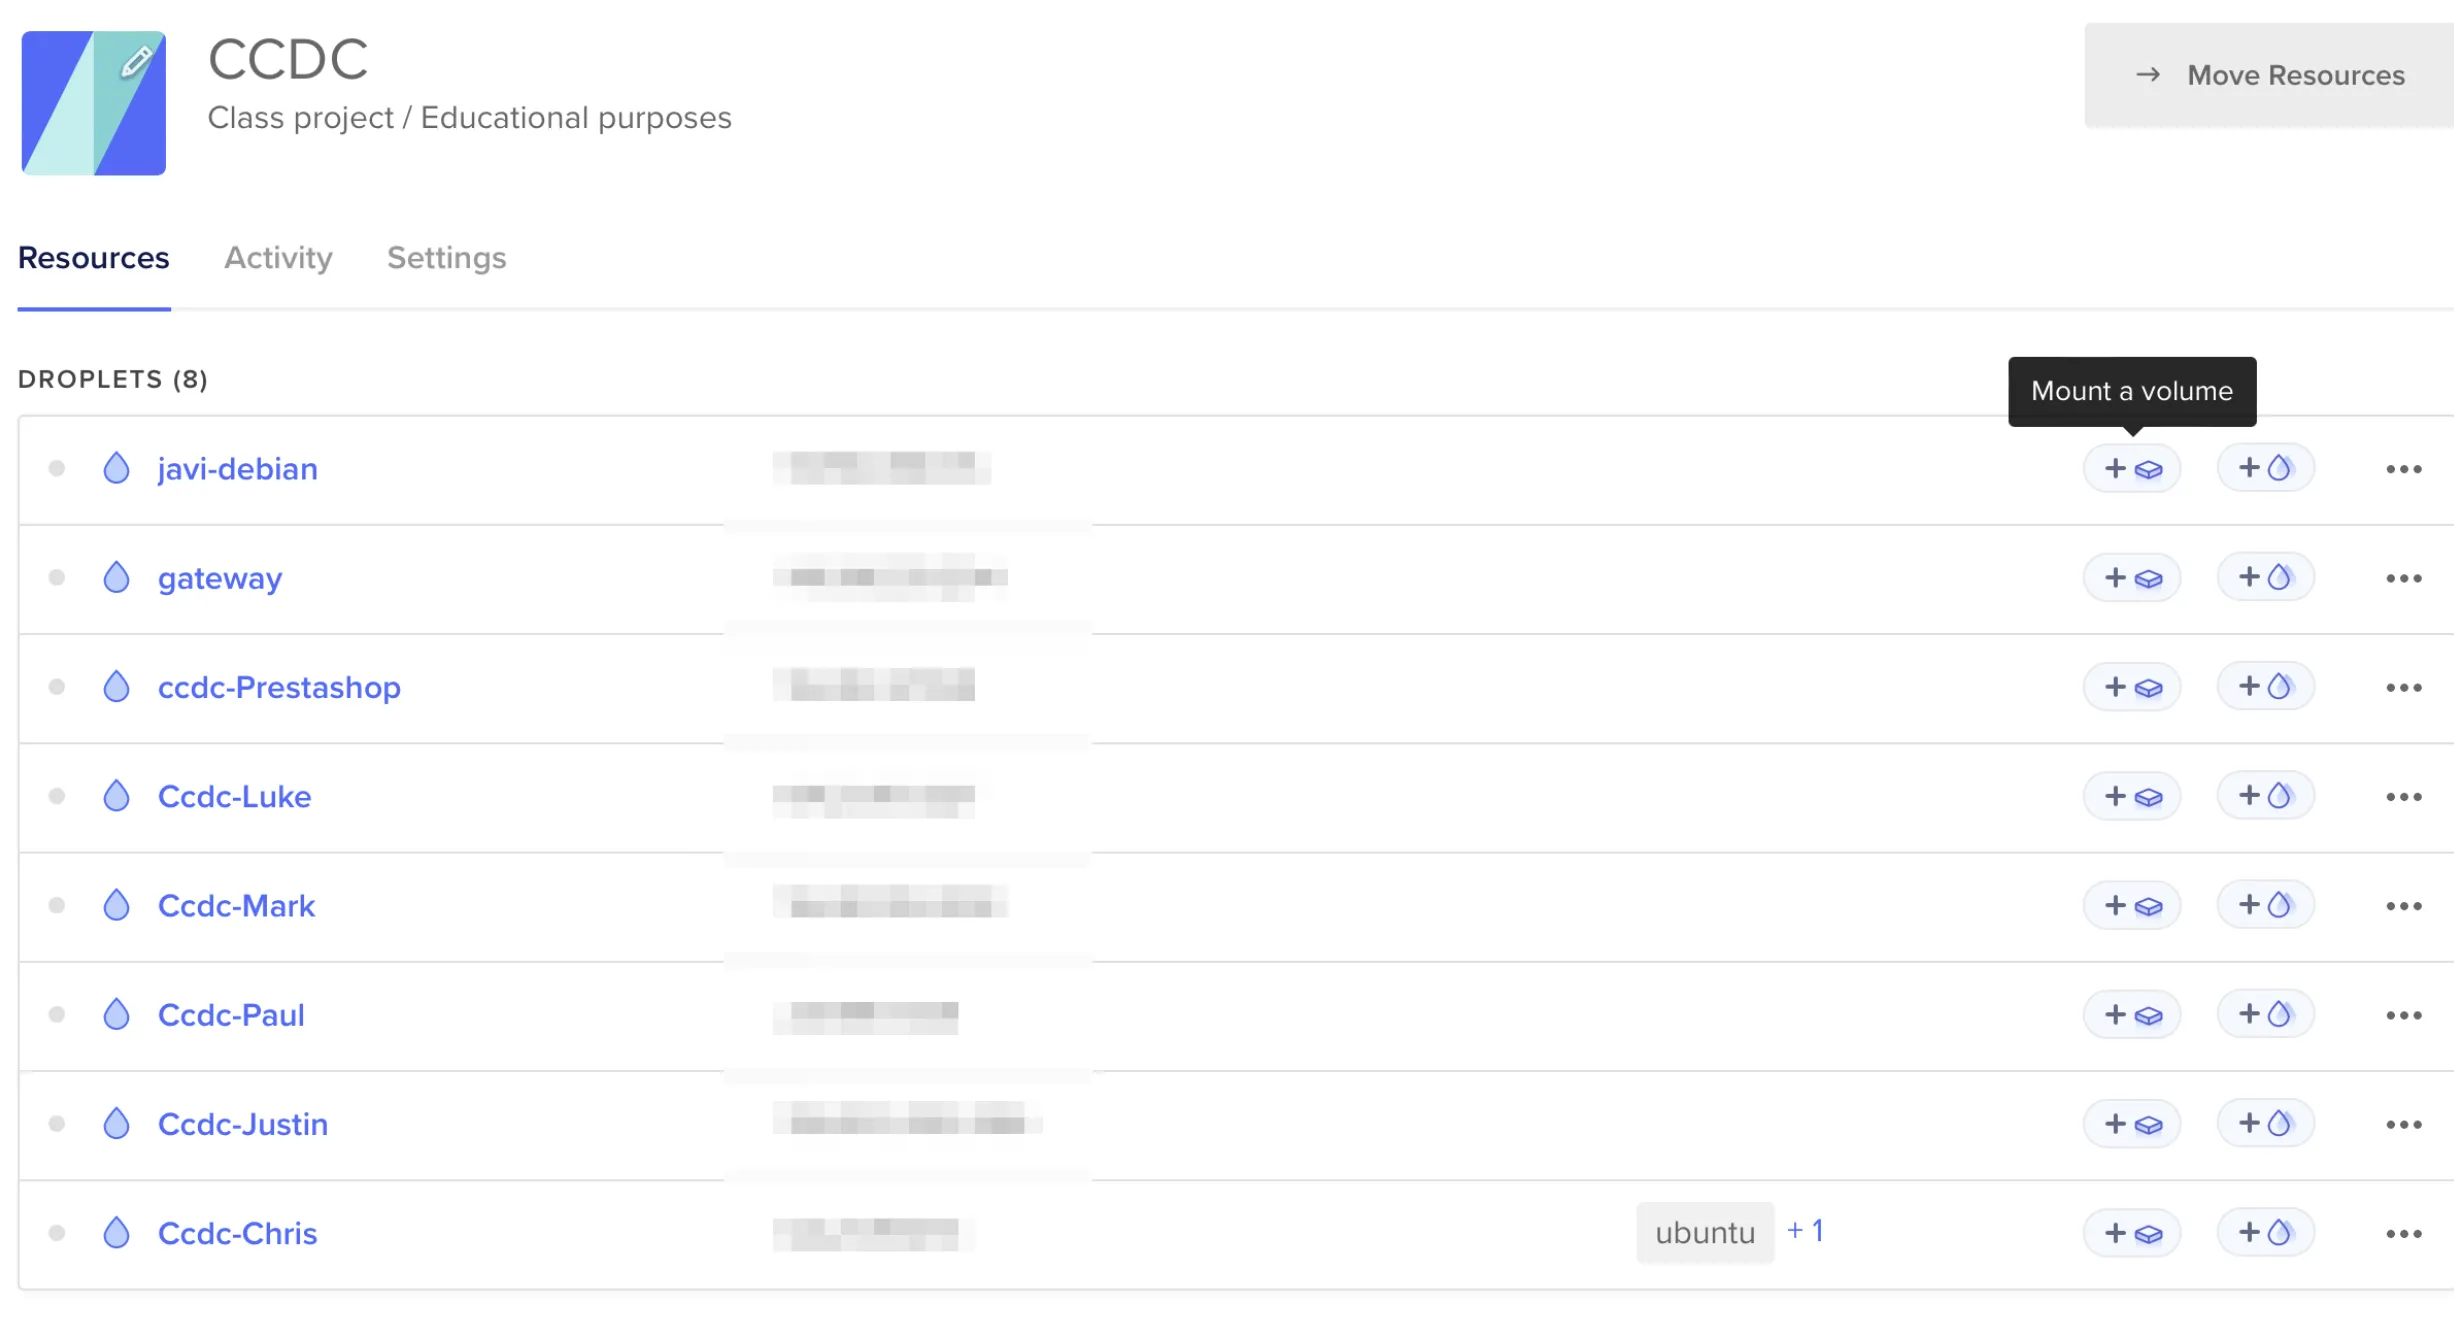The image size is (2454, 1334).
Task: Show additional tags with +1 on Ccdc-Chris
Action: [x=1805, y=1231]
